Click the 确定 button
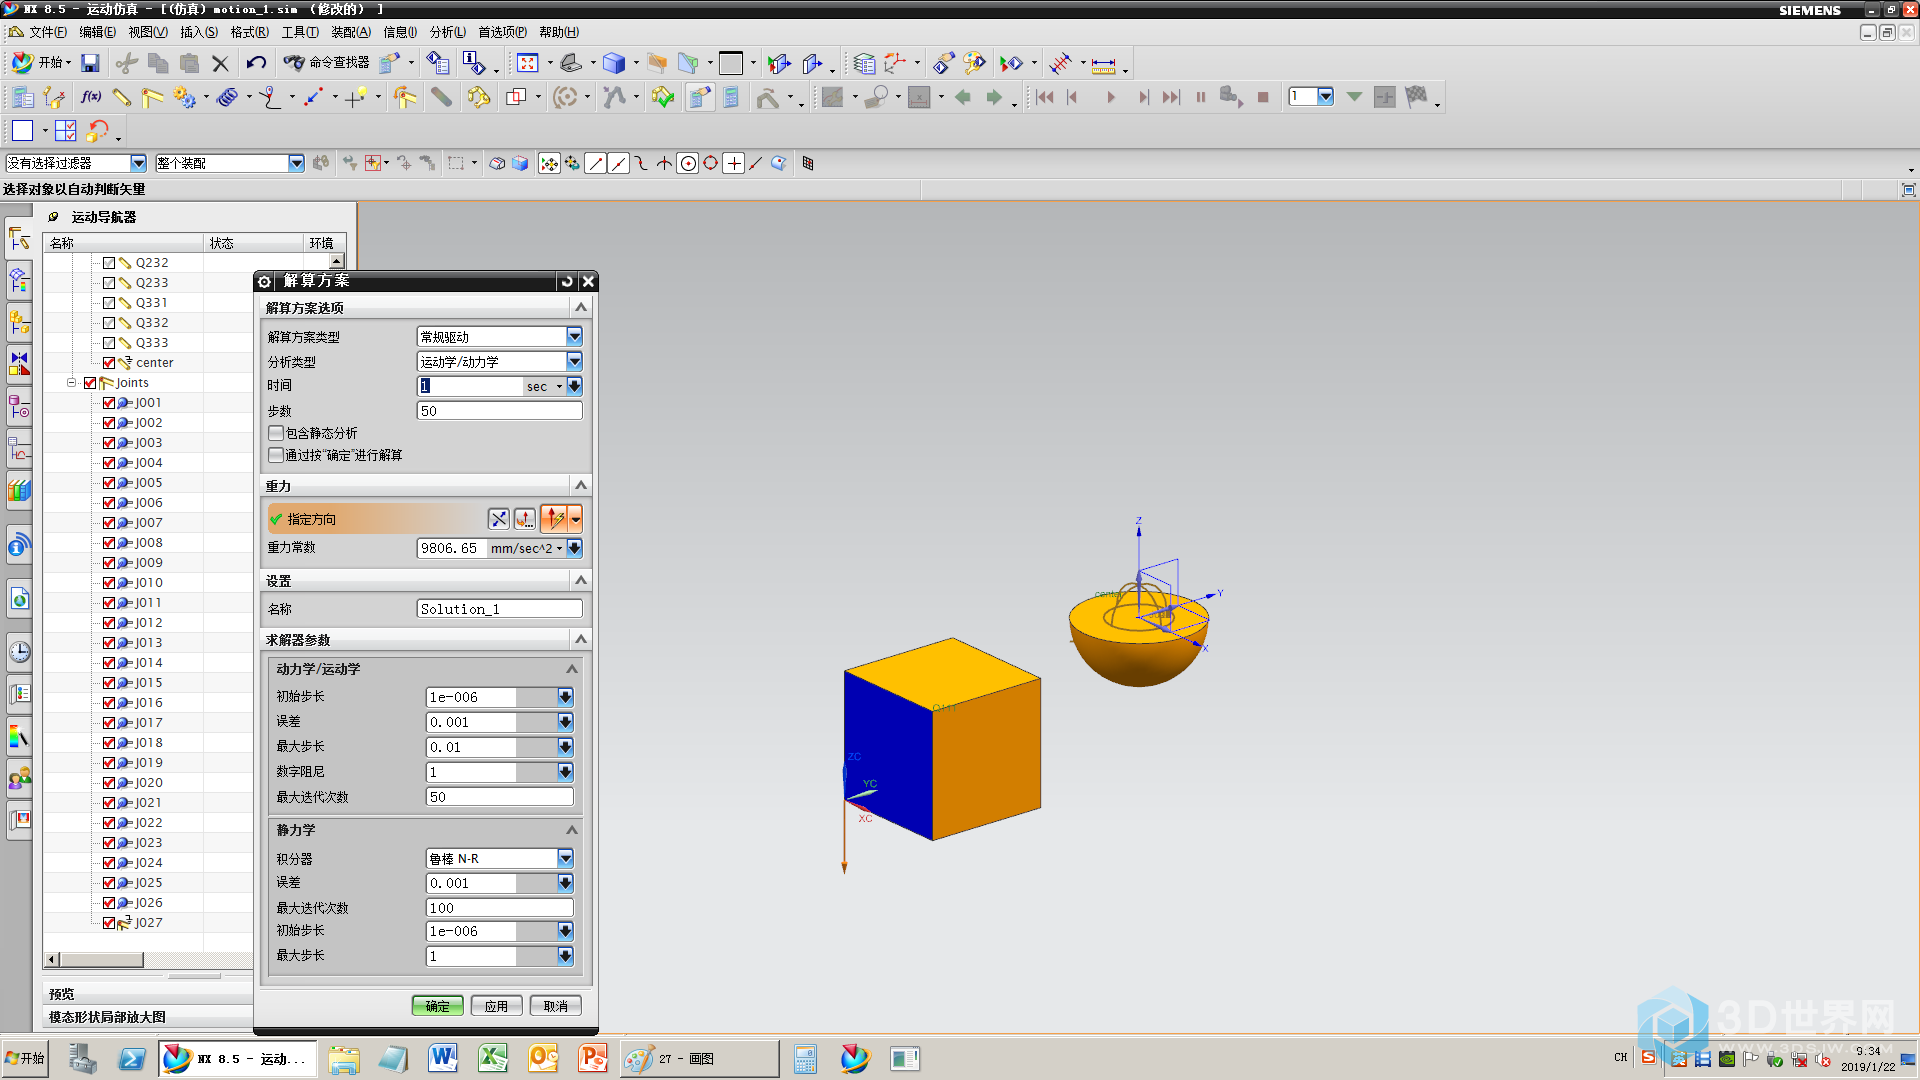Screen dimensions: 1920x1080 [x=438, y=1006]
